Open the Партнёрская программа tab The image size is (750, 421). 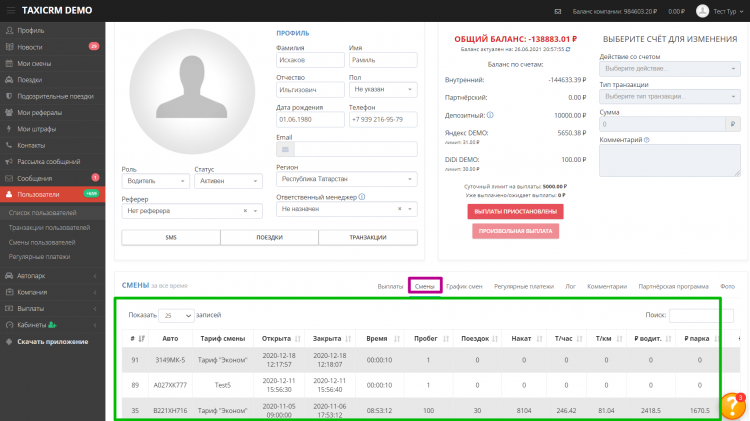click(673, 286)
